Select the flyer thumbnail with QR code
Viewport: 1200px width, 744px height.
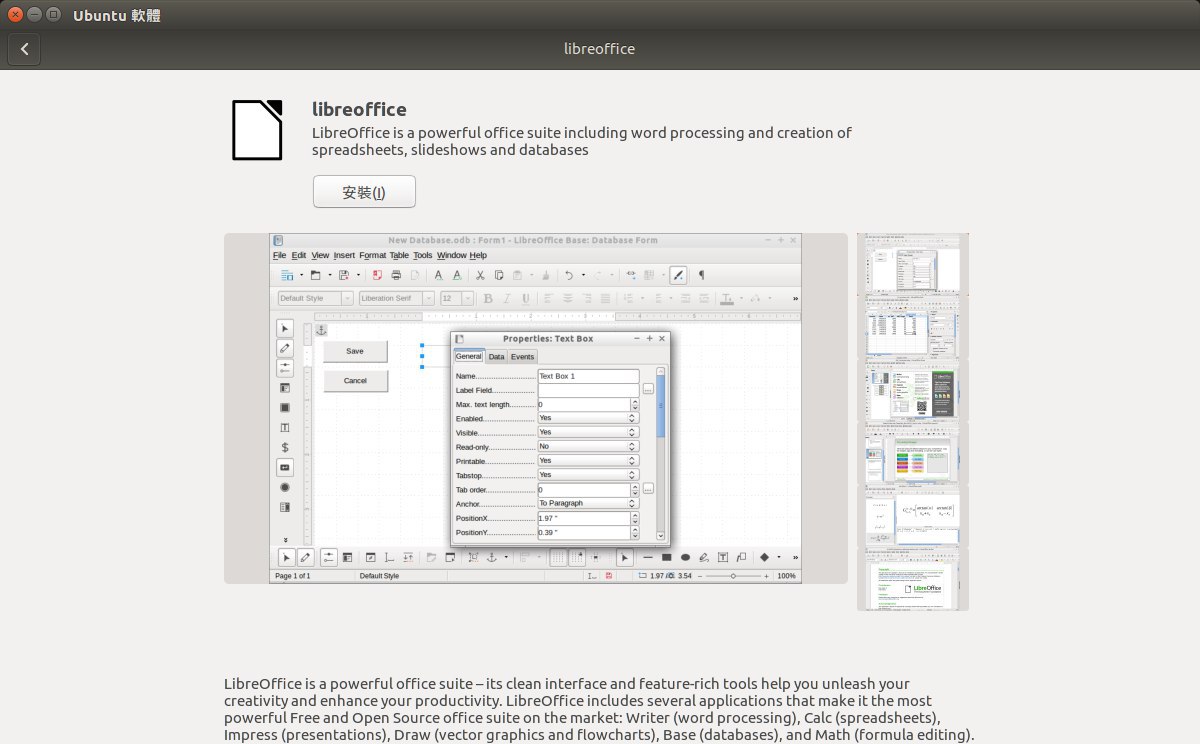point(912,389)
